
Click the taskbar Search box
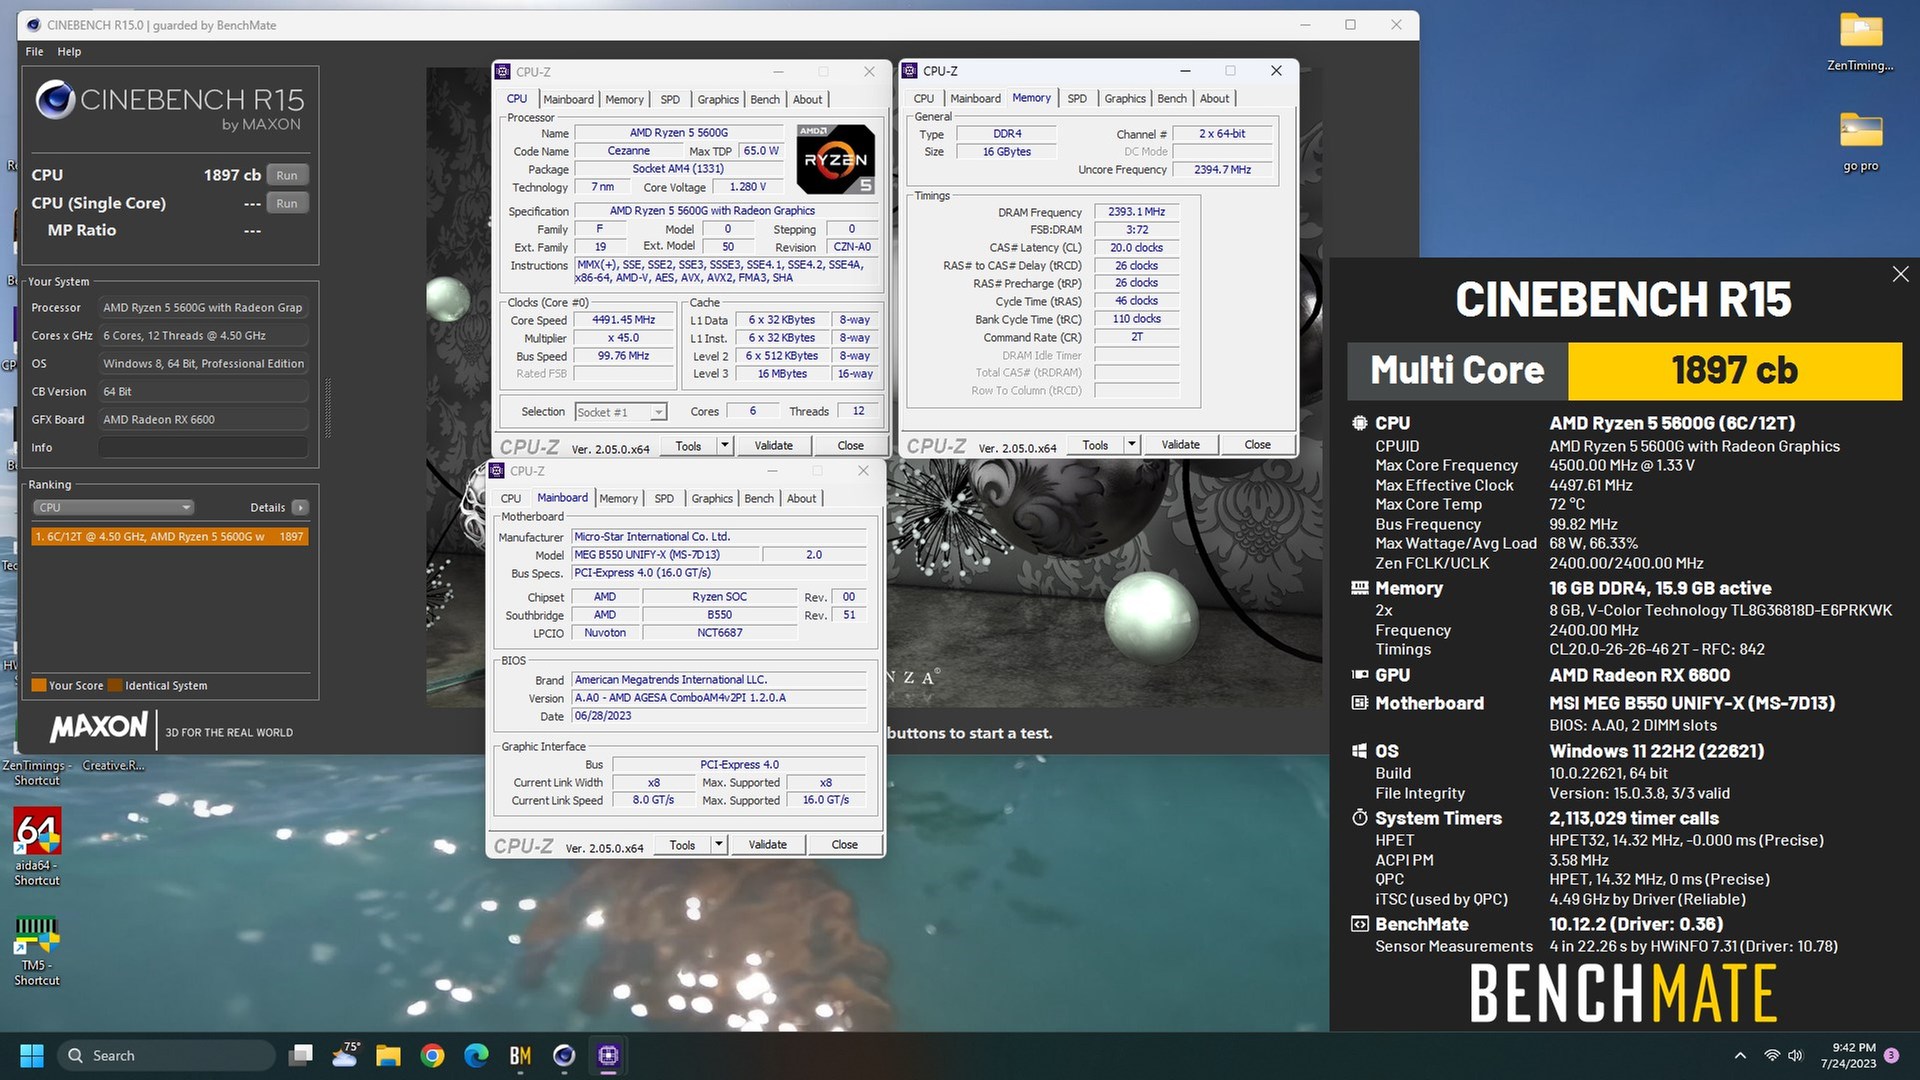coord(166,1055)
